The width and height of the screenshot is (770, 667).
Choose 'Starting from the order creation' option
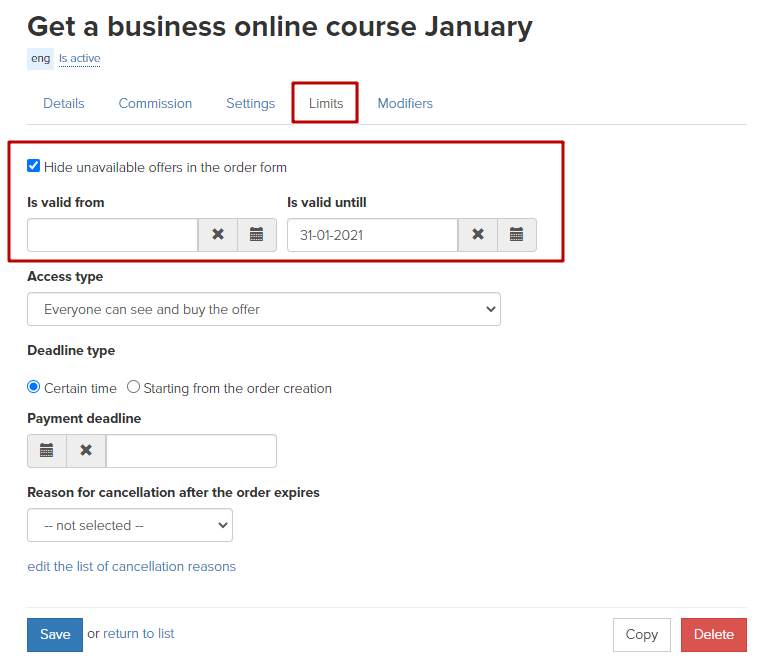tap(133, 387)
